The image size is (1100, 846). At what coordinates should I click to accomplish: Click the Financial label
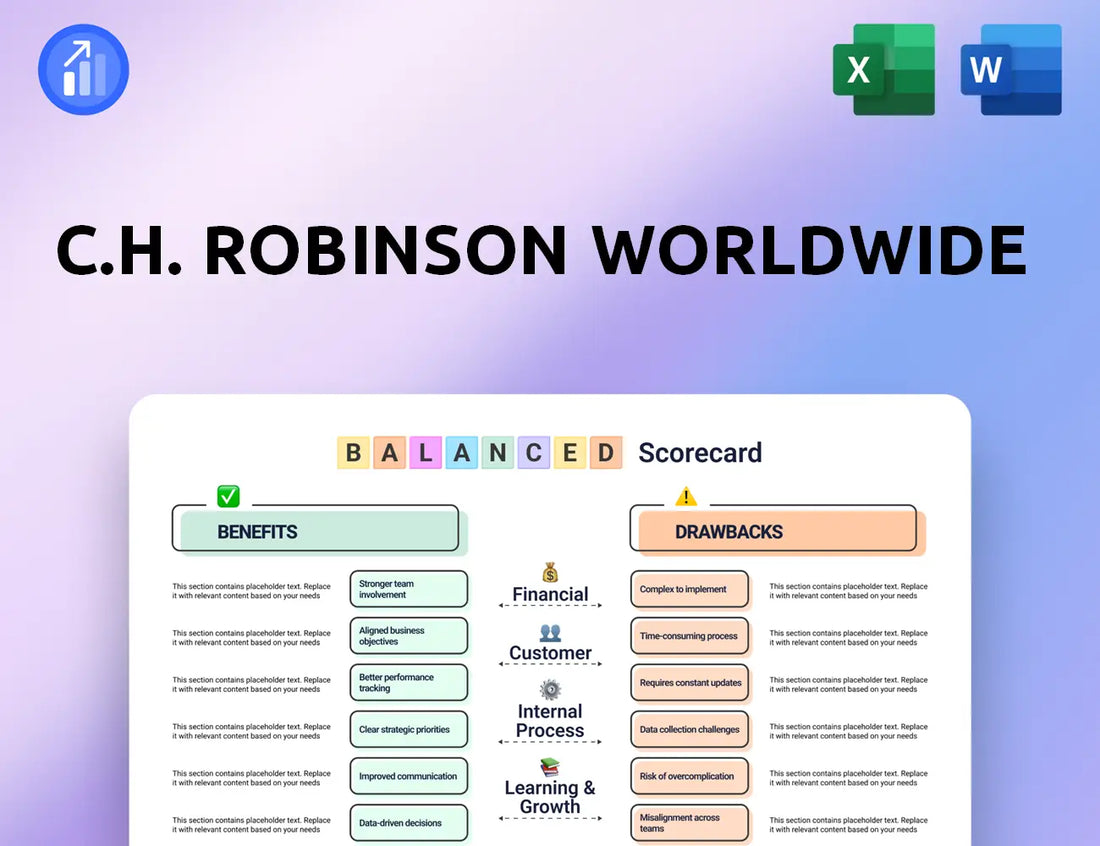(550, 595)
